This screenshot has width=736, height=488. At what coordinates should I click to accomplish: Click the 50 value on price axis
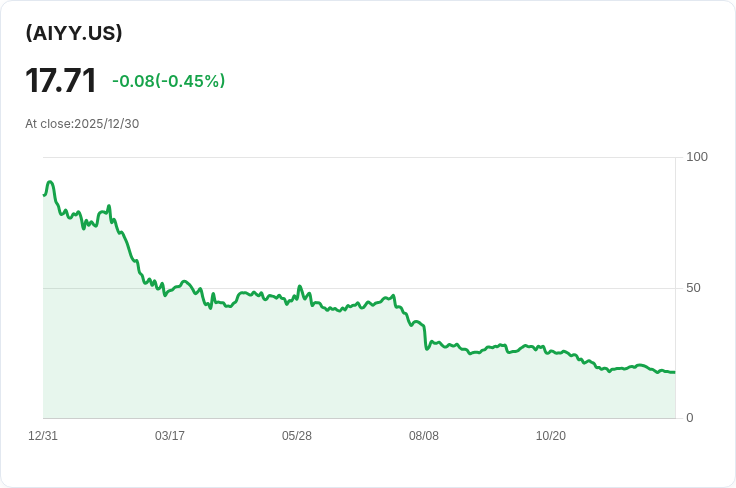point(693,288)
